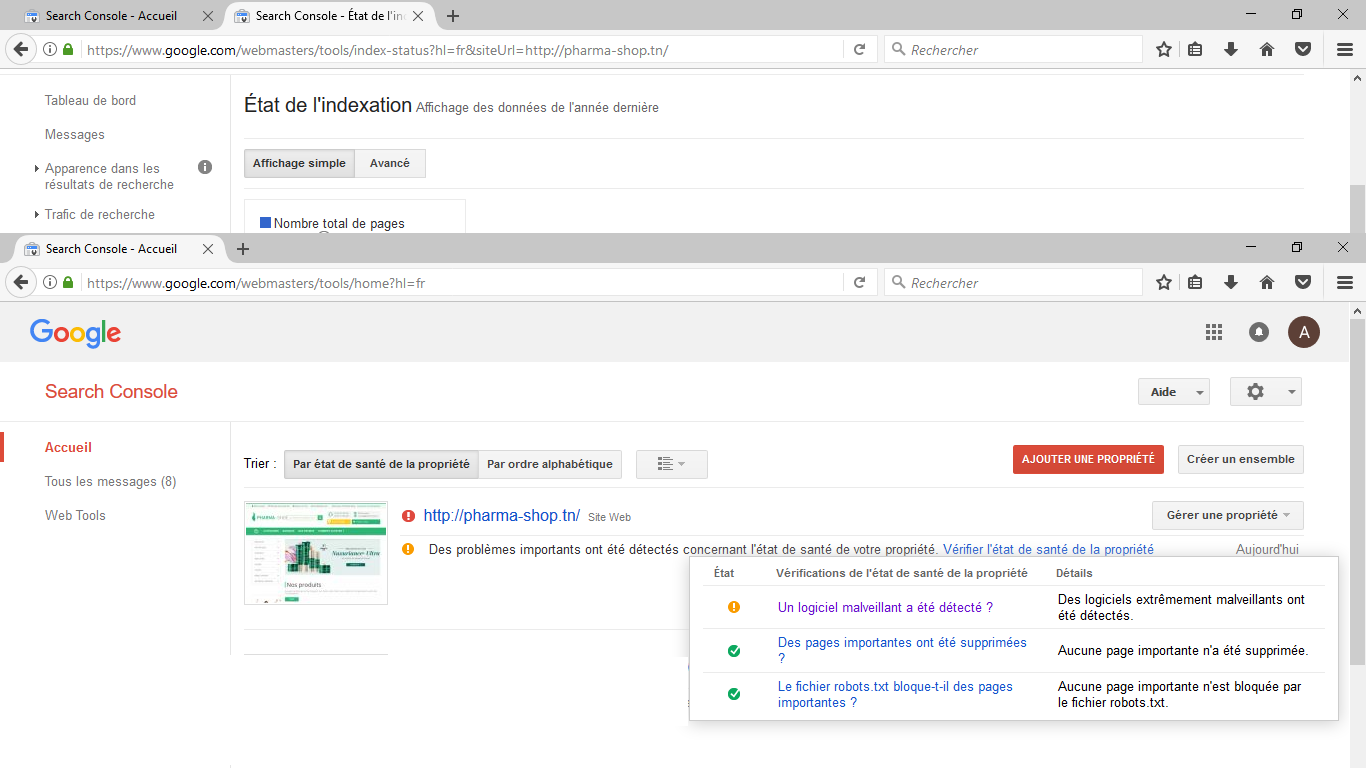Open Accueil in the sidebar
The height and width of the screenshot is (768, 1366).
68,448
